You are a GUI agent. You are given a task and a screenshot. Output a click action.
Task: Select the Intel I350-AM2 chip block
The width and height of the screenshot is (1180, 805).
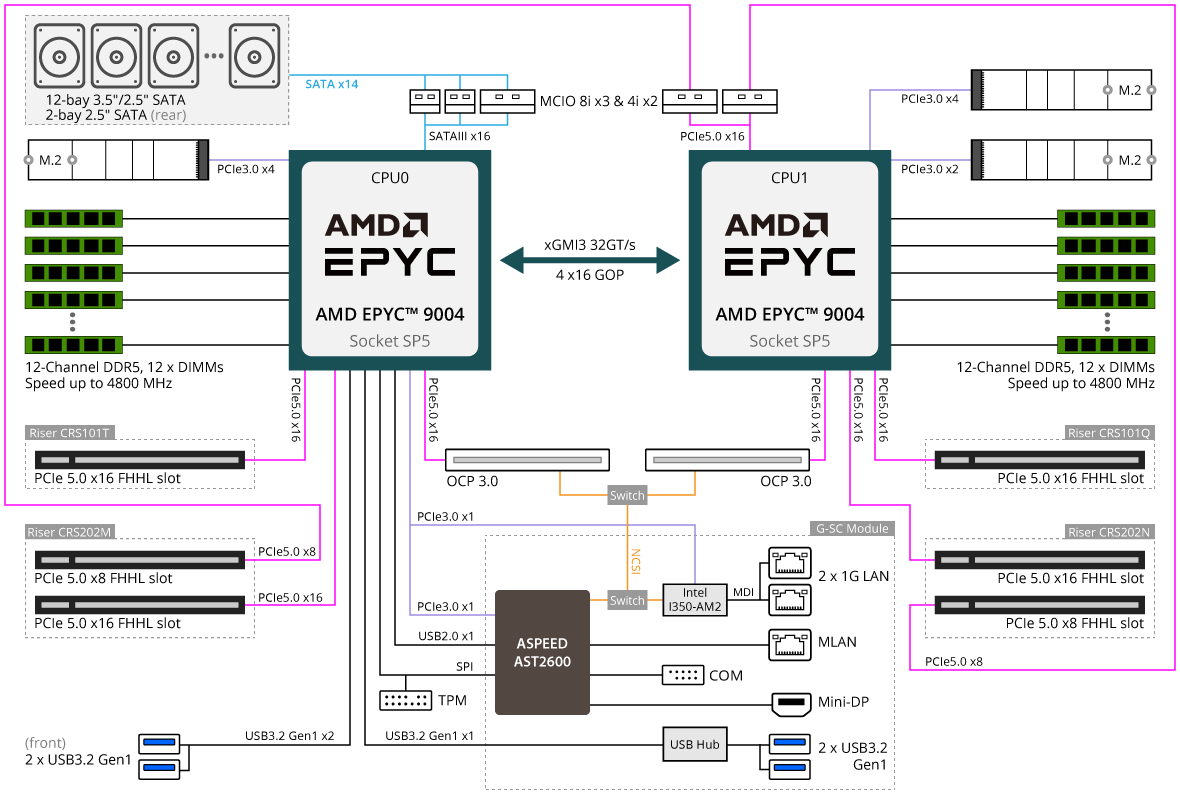point(694,599)
